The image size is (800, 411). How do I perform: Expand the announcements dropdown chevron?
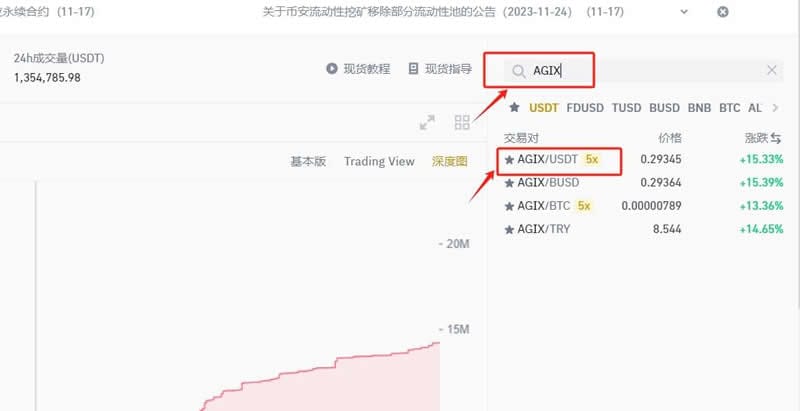pyautogui.click(x=684, y=12)
